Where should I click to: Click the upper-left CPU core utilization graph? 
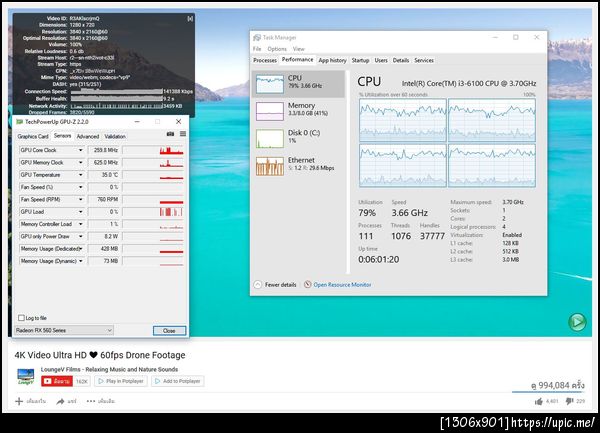[x=403, y=120]
